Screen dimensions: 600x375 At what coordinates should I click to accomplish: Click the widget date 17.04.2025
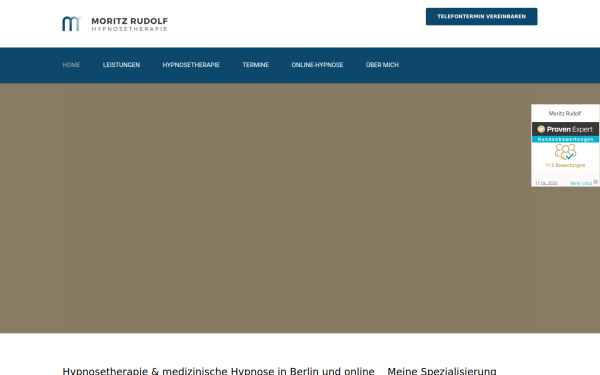click(x=546, y=183)
